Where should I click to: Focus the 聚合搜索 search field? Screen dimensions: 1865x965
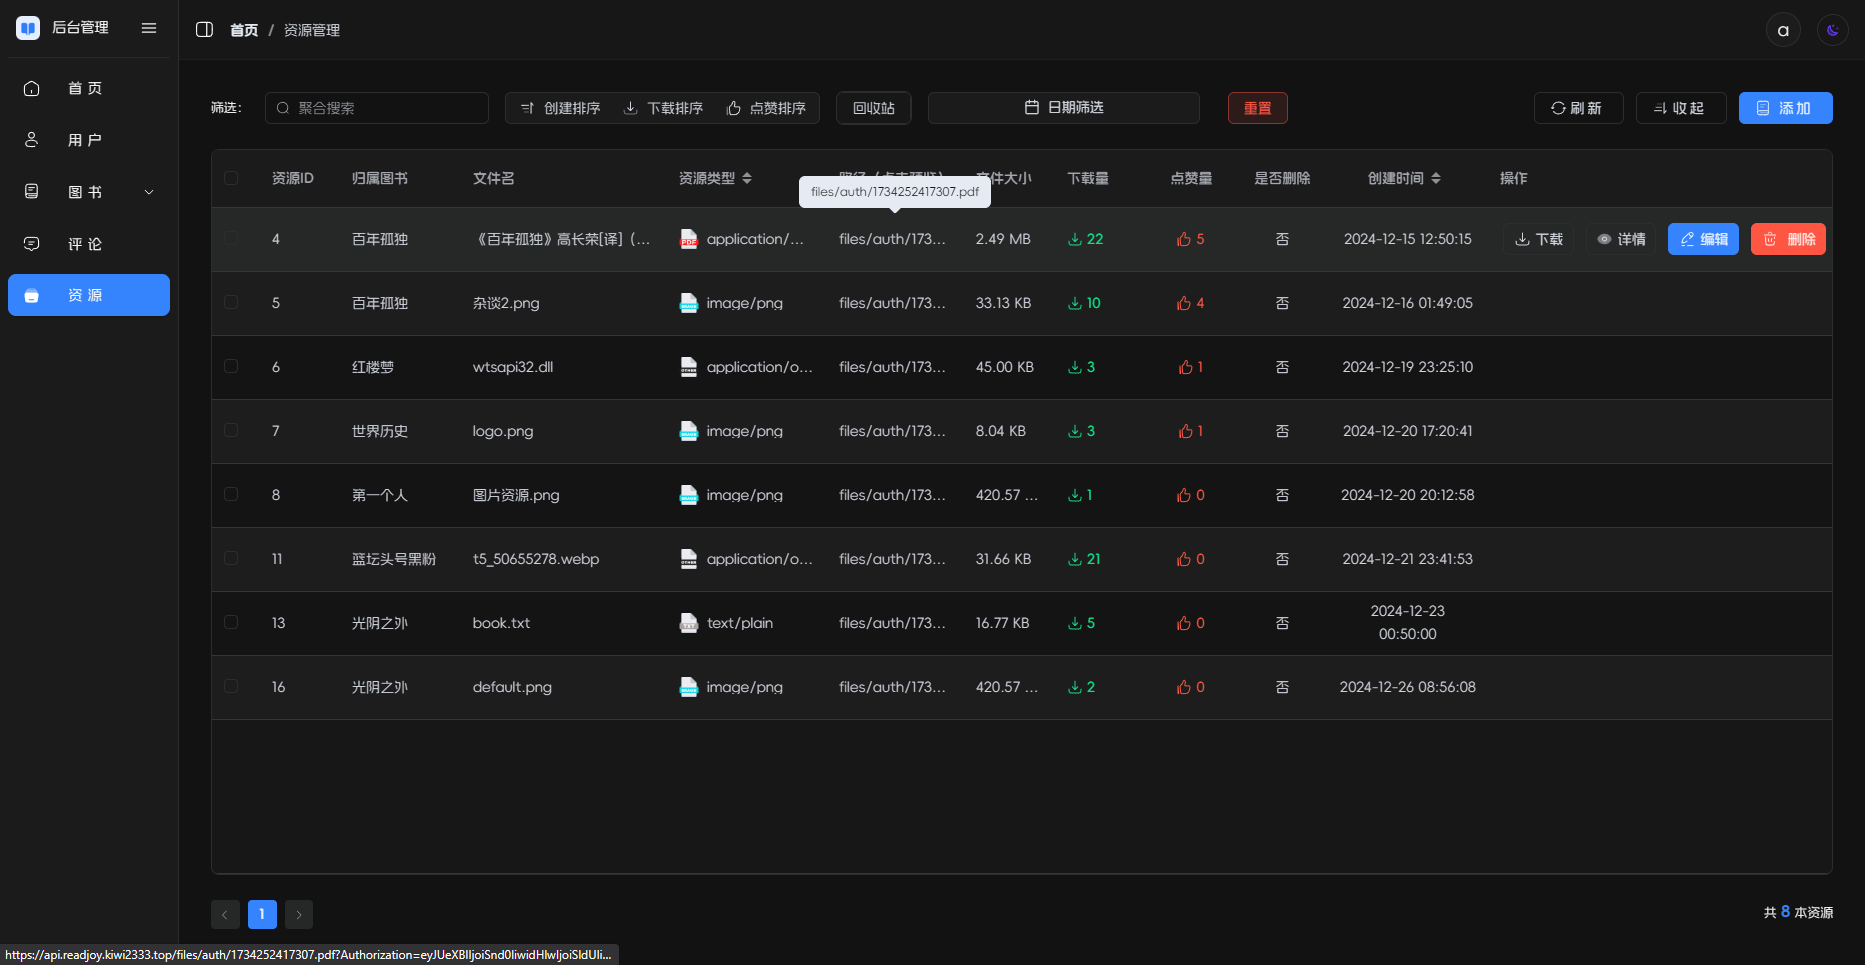377,108
